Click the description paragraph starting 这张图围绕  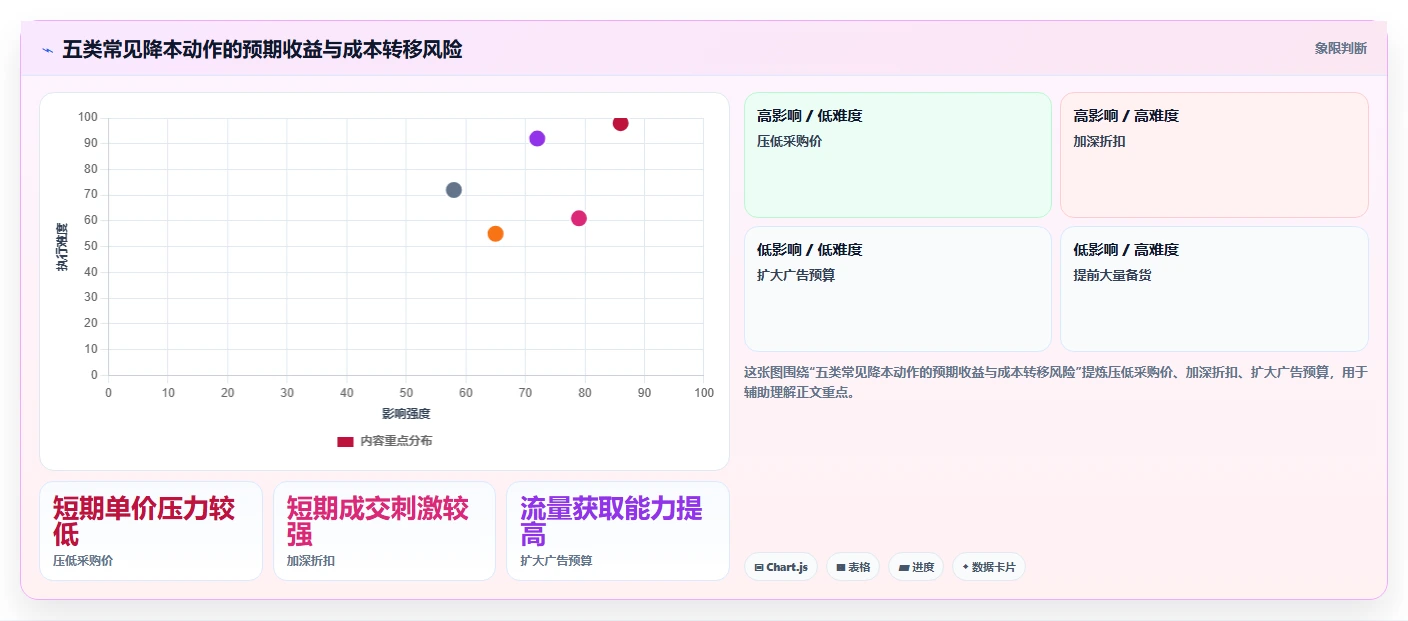pyautogui.click(x=1055, y=382)
